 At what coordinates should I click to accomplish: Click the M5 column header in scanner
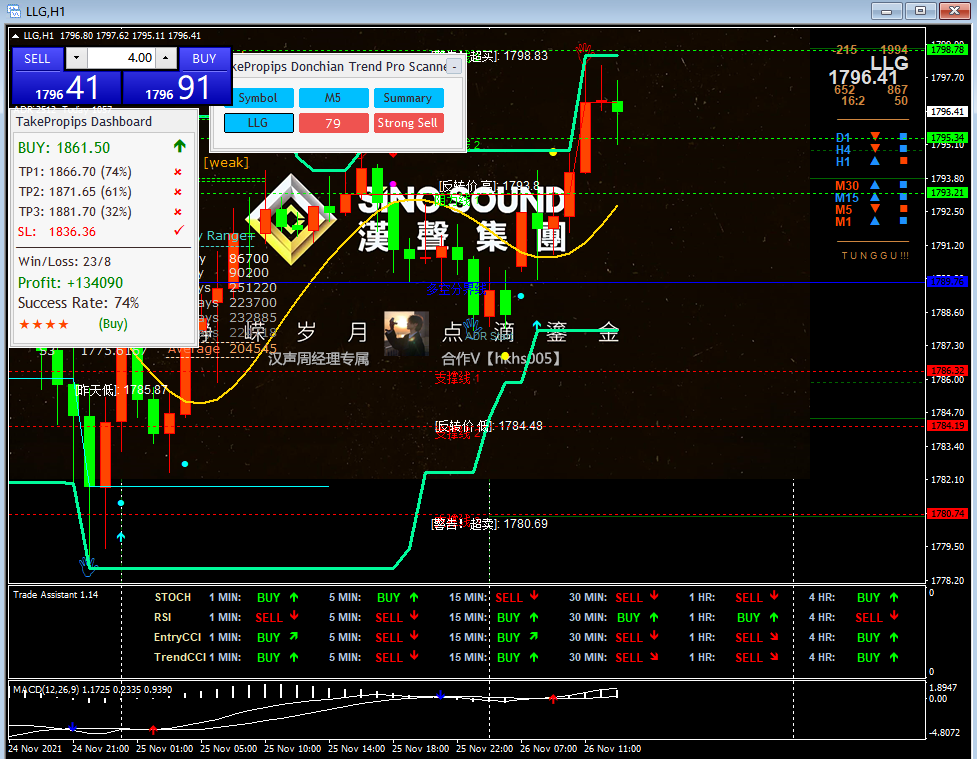(333, 98)
